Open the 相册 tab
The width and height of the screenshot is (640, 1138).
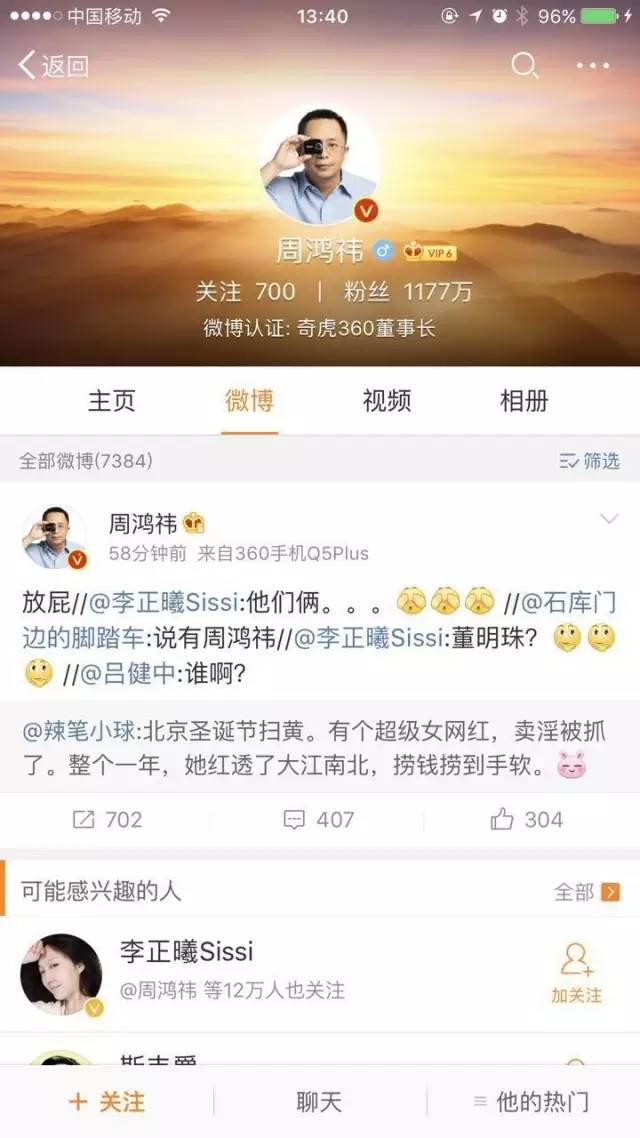tap(524, 401)
